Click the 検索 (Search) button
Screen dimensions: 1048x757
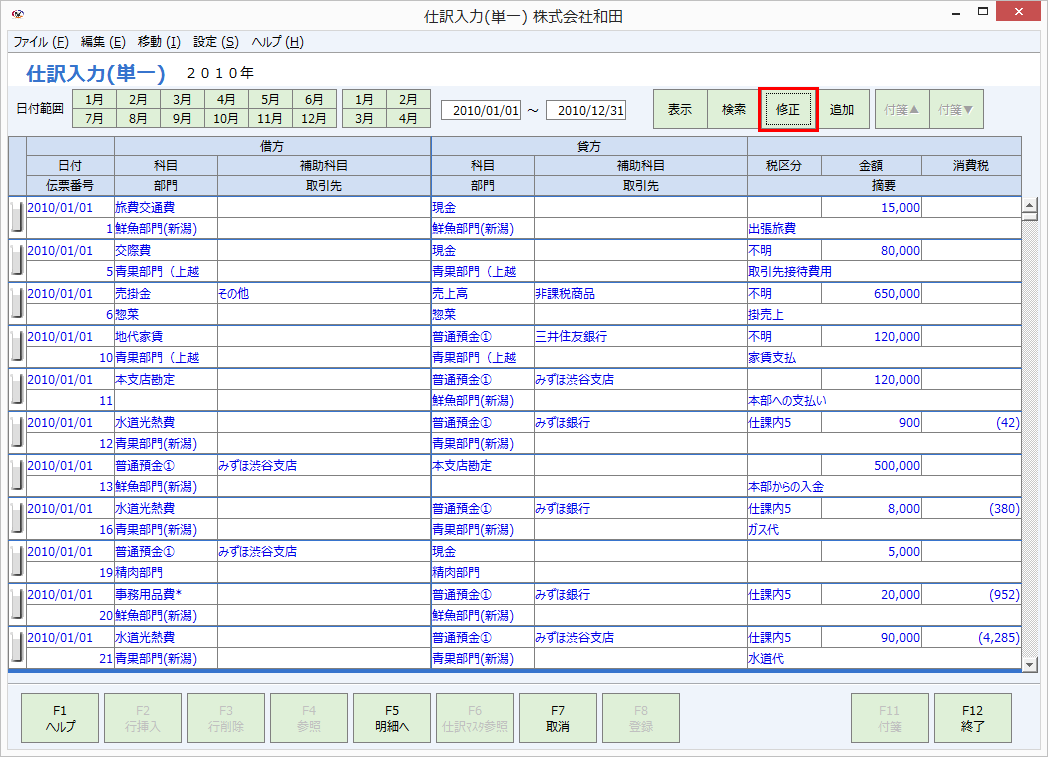(735, 110)
